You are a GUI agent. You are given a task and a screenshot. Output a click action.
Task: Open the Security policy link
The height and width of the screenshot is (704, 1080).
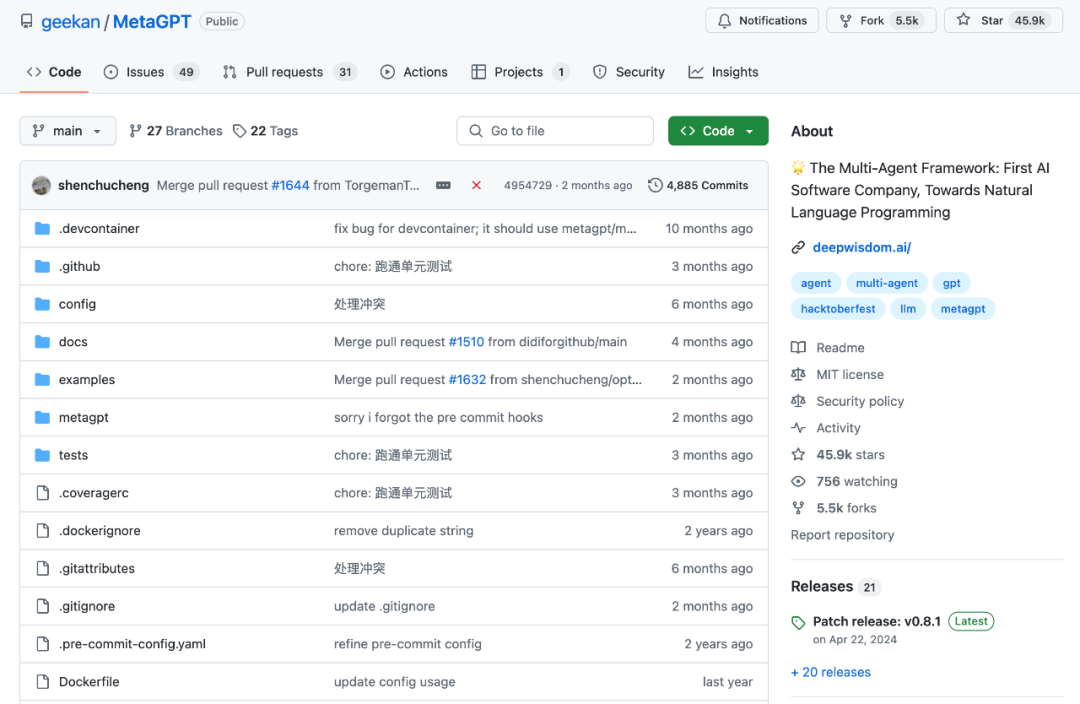(x=860, y=401)
